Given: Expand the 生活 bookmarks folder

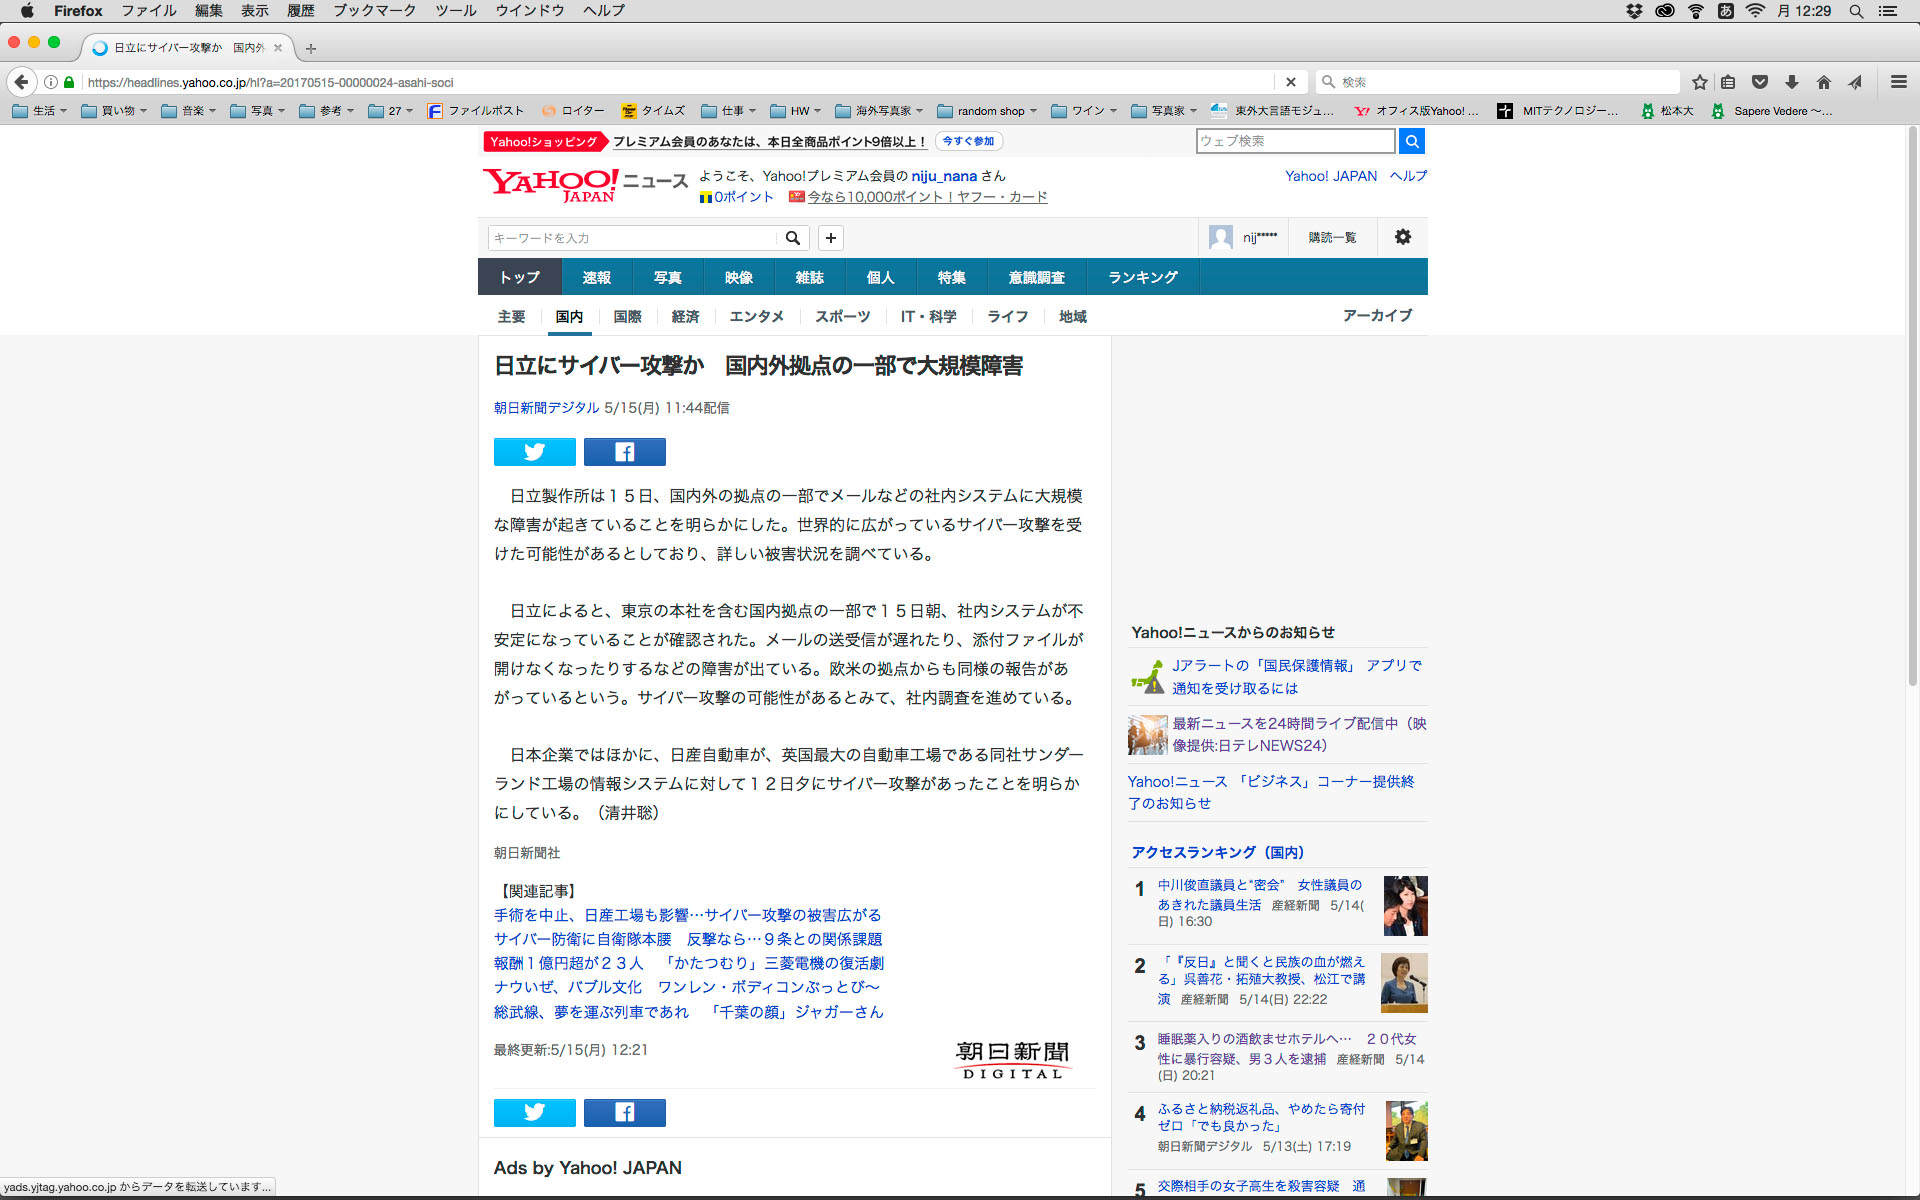Looking at the screenshot, I should click(41, 111).
